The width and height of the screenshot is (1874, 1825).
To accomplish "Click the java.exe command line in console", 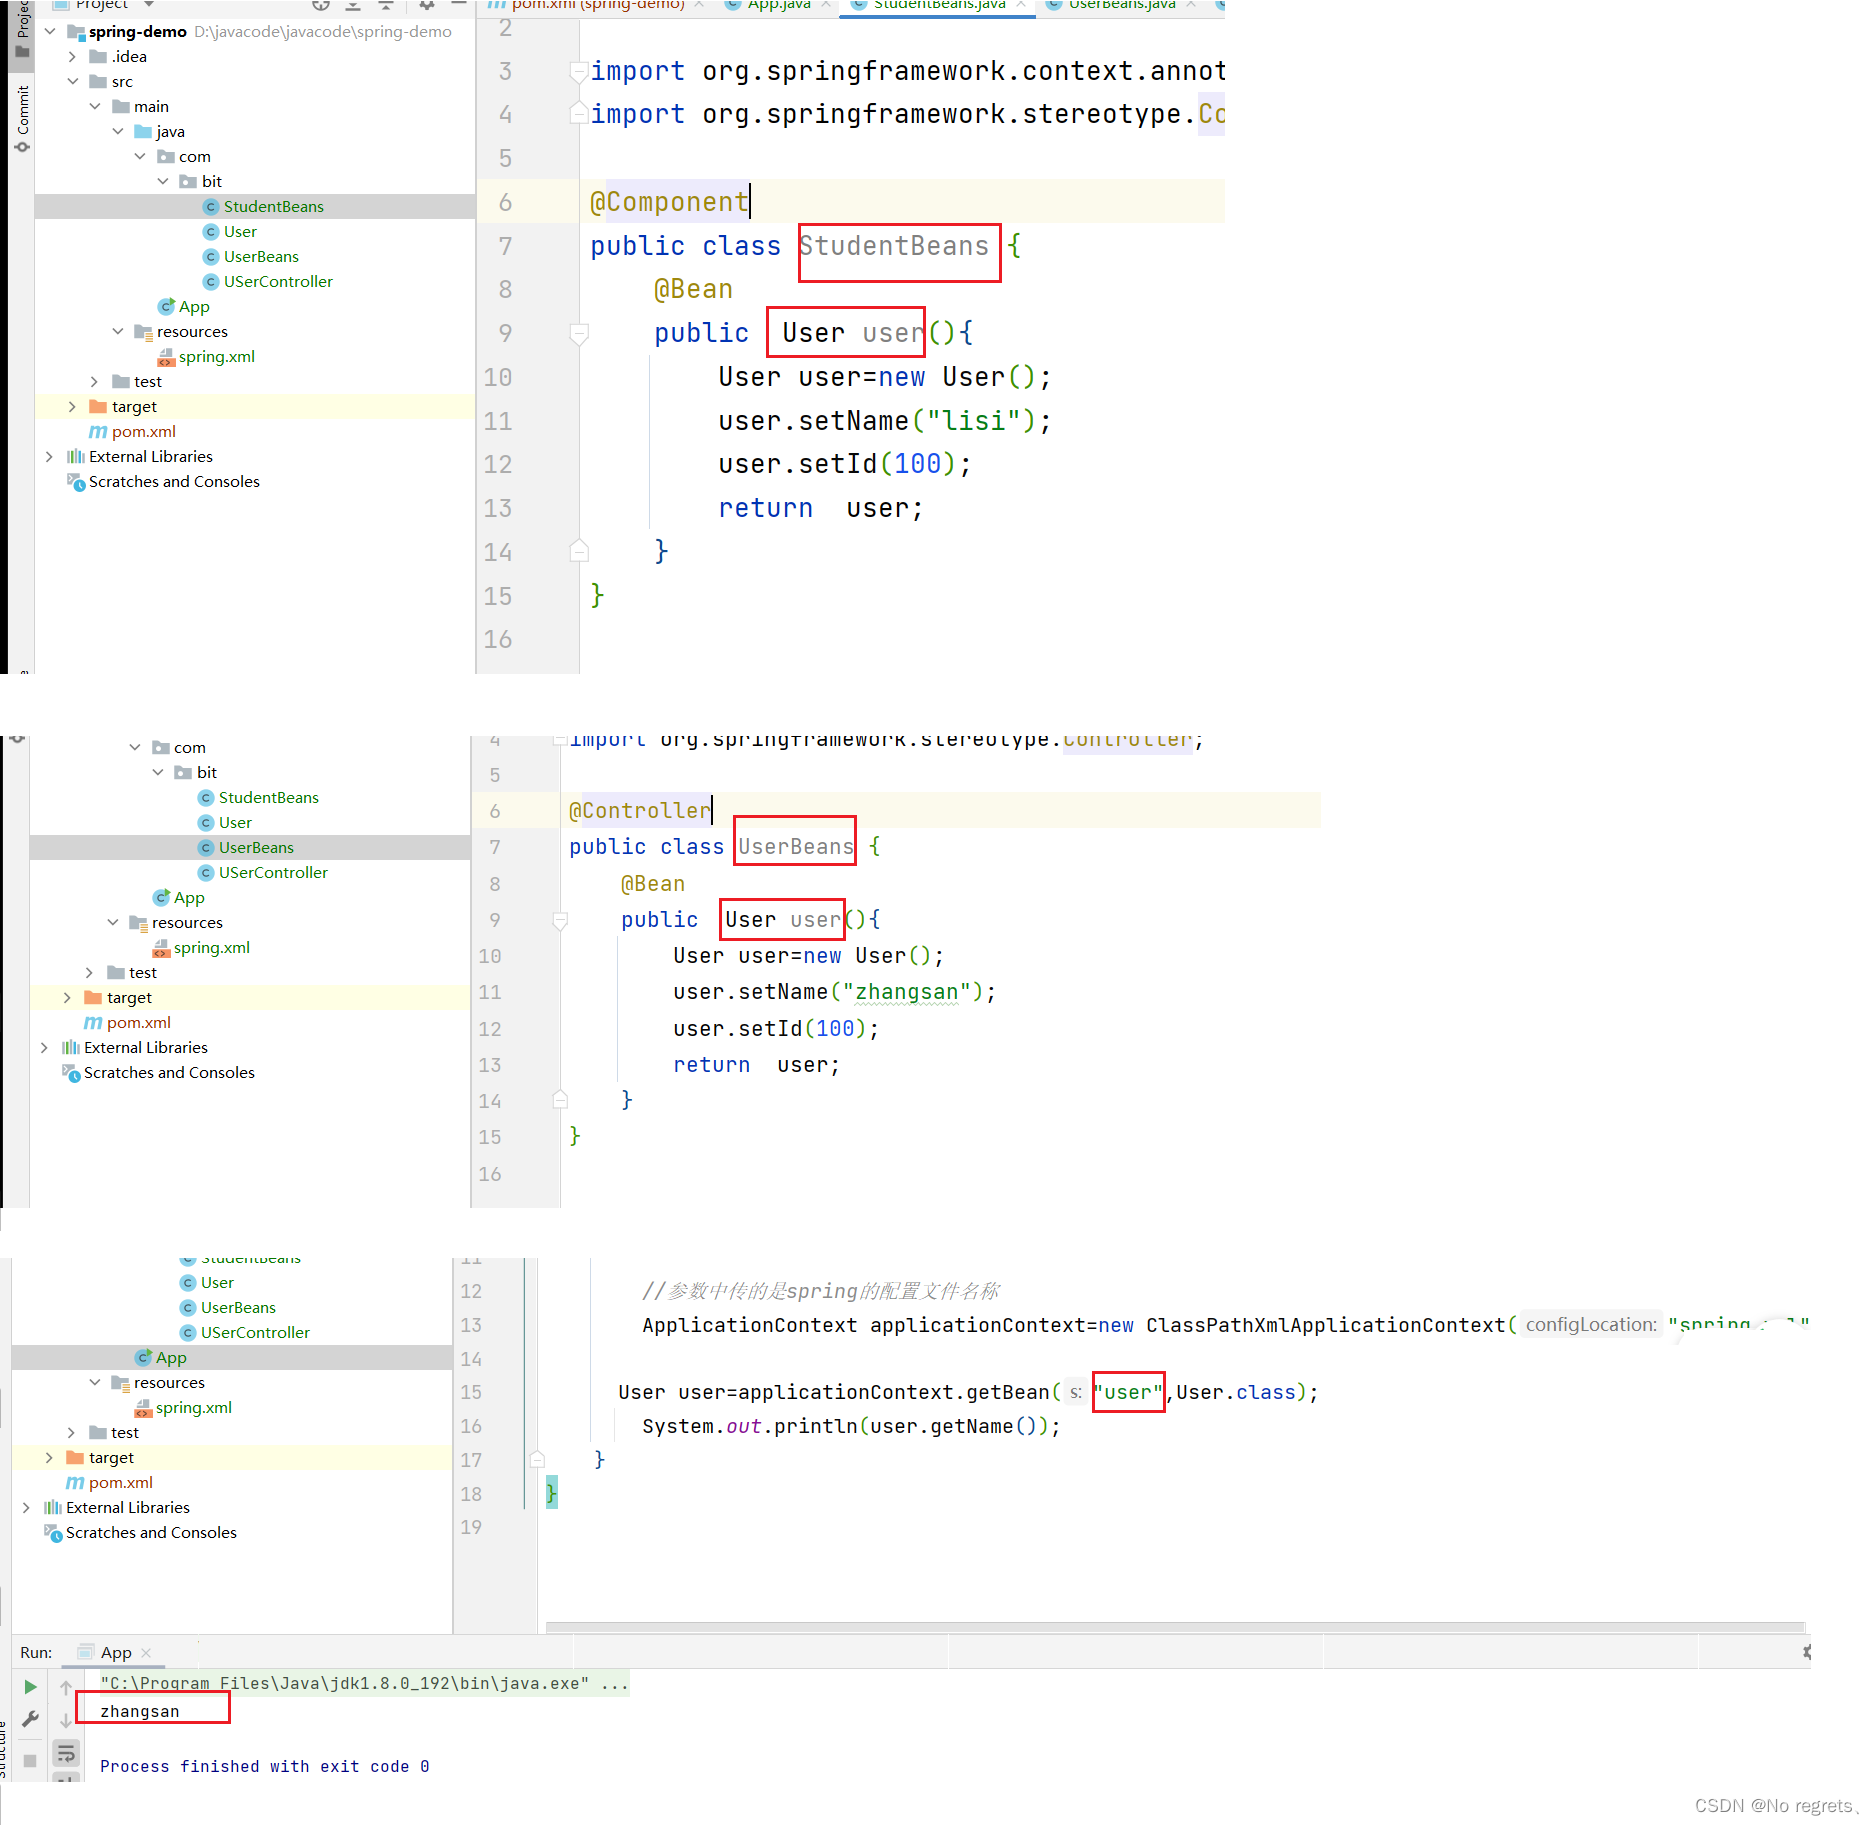I will 364,1683.
